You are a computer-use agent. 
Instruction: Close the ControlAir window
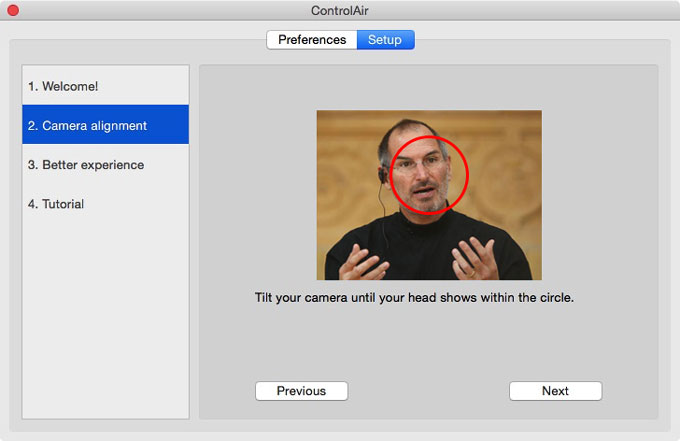tap(13, 10)
